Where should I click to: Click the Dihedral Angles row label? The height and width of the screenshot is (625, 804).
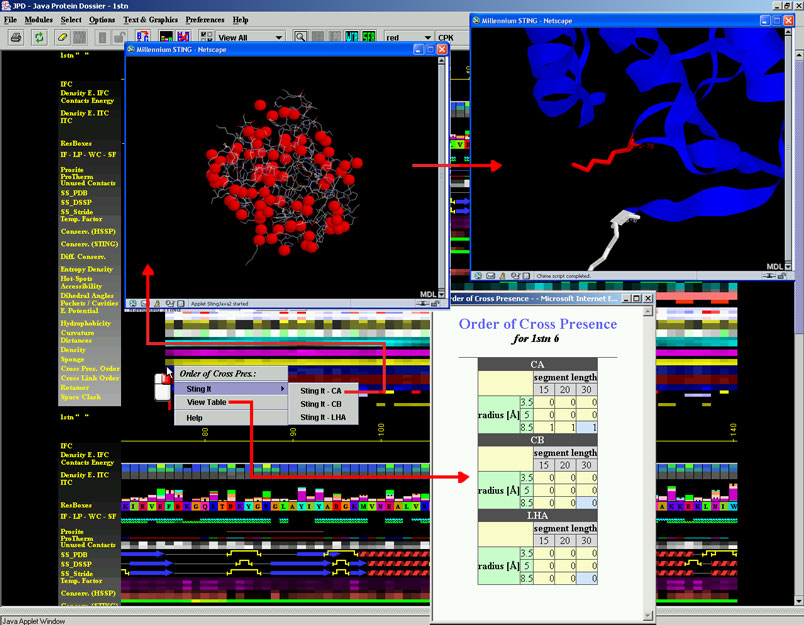pos(87,296)
